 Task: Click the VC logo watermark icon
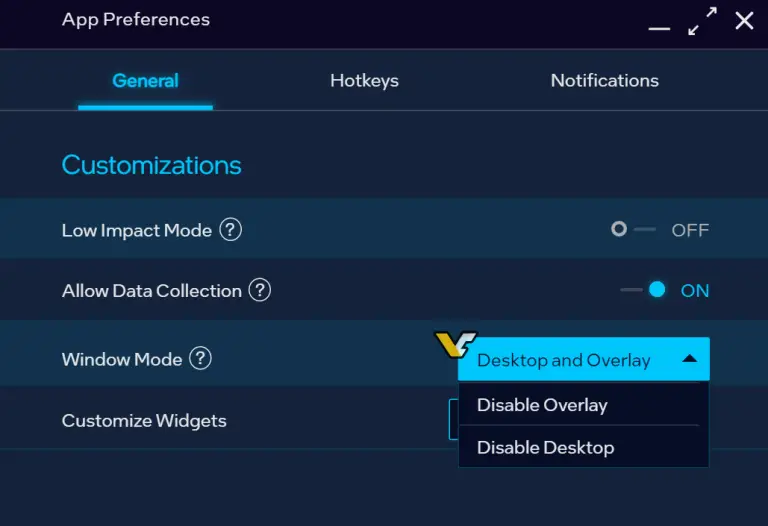pos(455,345)
